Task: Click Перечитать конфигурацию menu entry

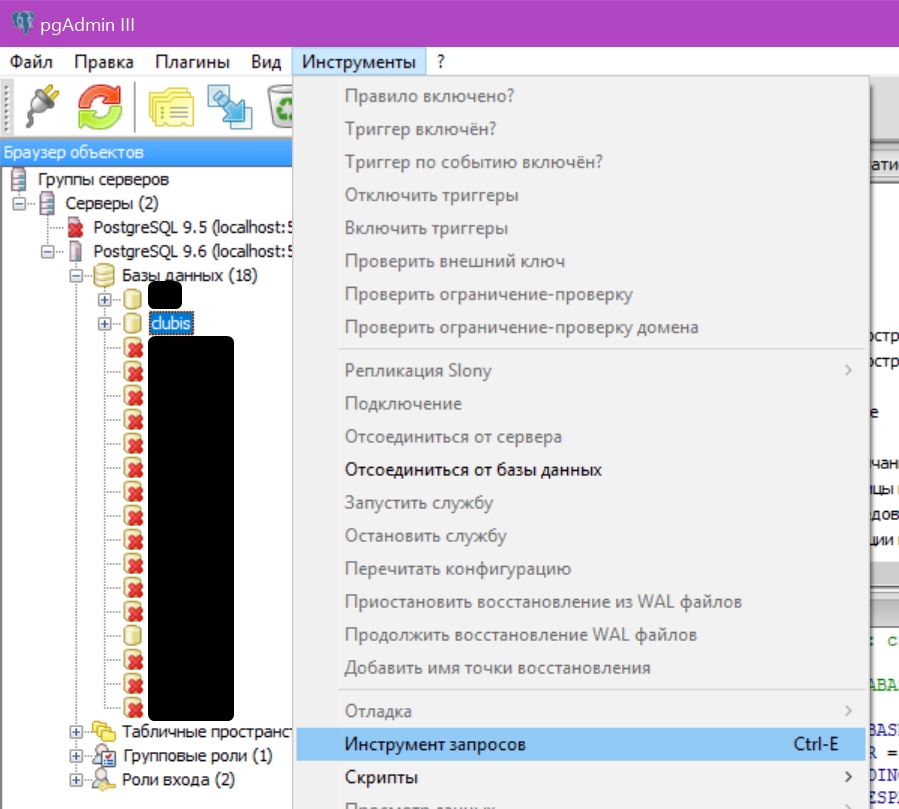Action: pos(580,569)
